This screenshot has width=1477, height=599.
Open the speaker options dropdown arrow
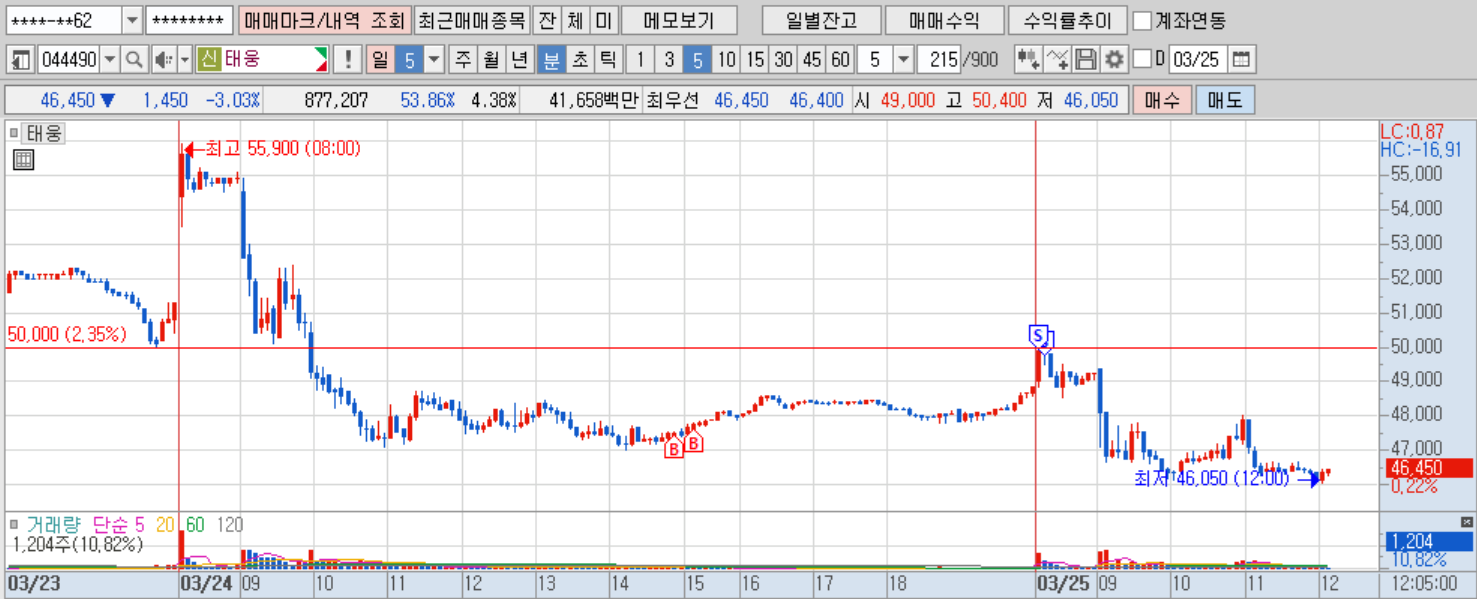[x=185, y=60]
